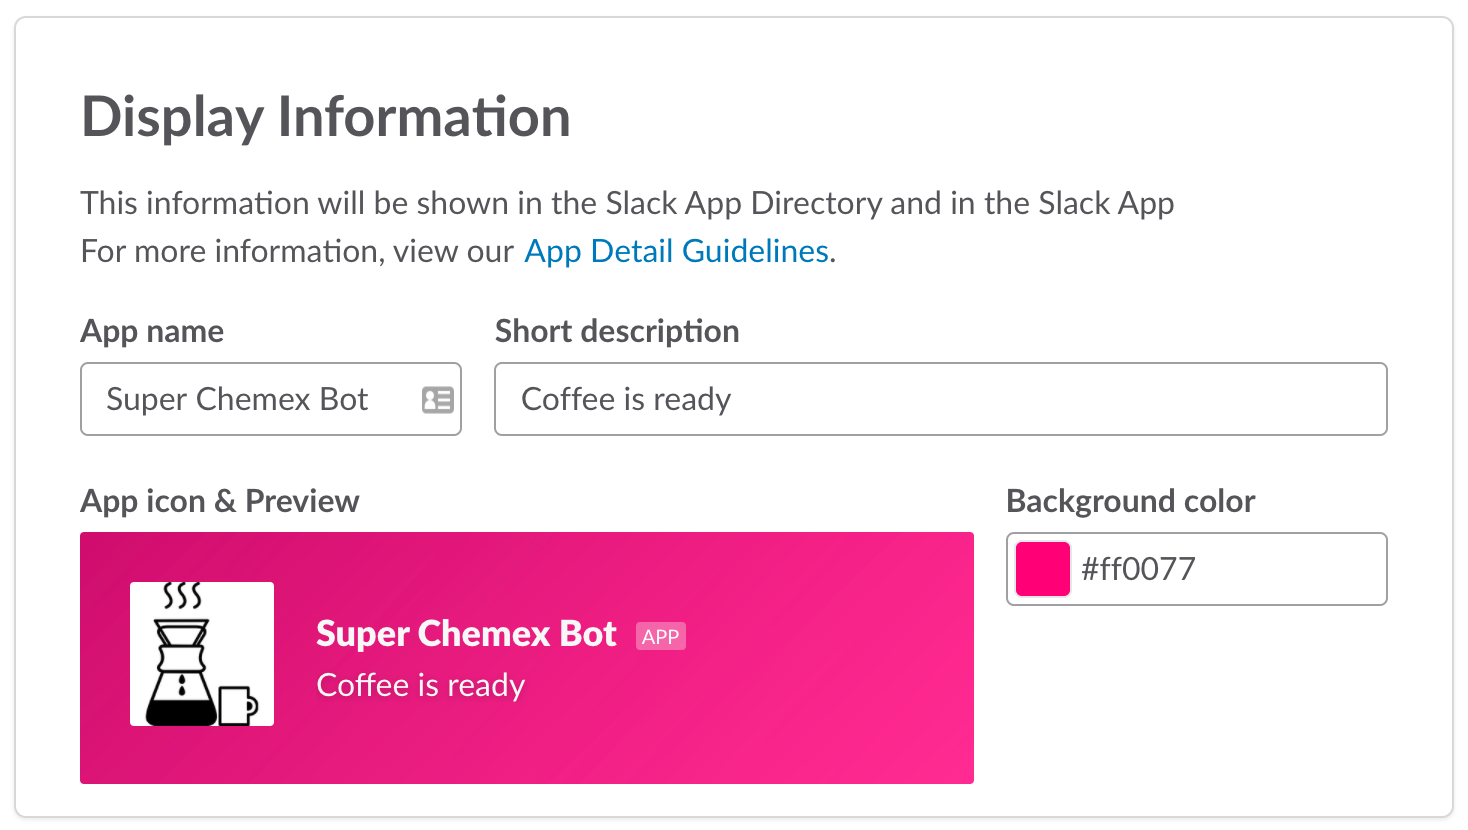The image size is (1468, 830).
Task: Click the App name label
Action: (x=152, y=332)
